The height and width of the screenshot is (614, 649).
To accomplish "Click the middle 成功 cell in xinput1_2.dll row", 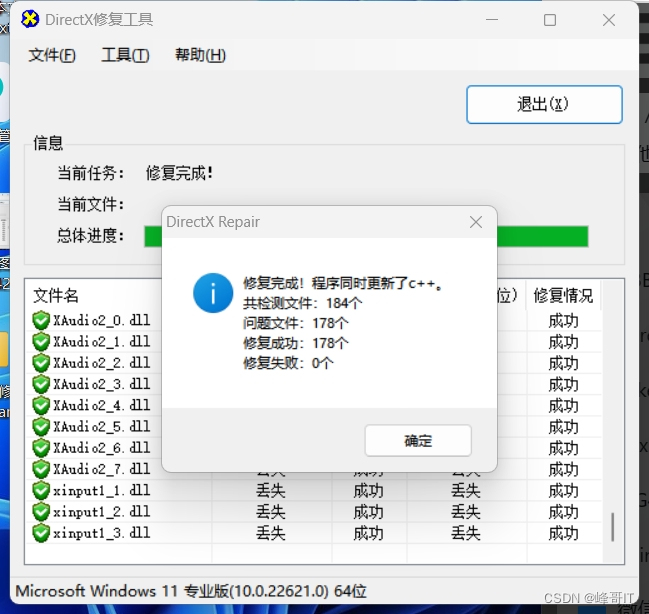I will [368, 513].
